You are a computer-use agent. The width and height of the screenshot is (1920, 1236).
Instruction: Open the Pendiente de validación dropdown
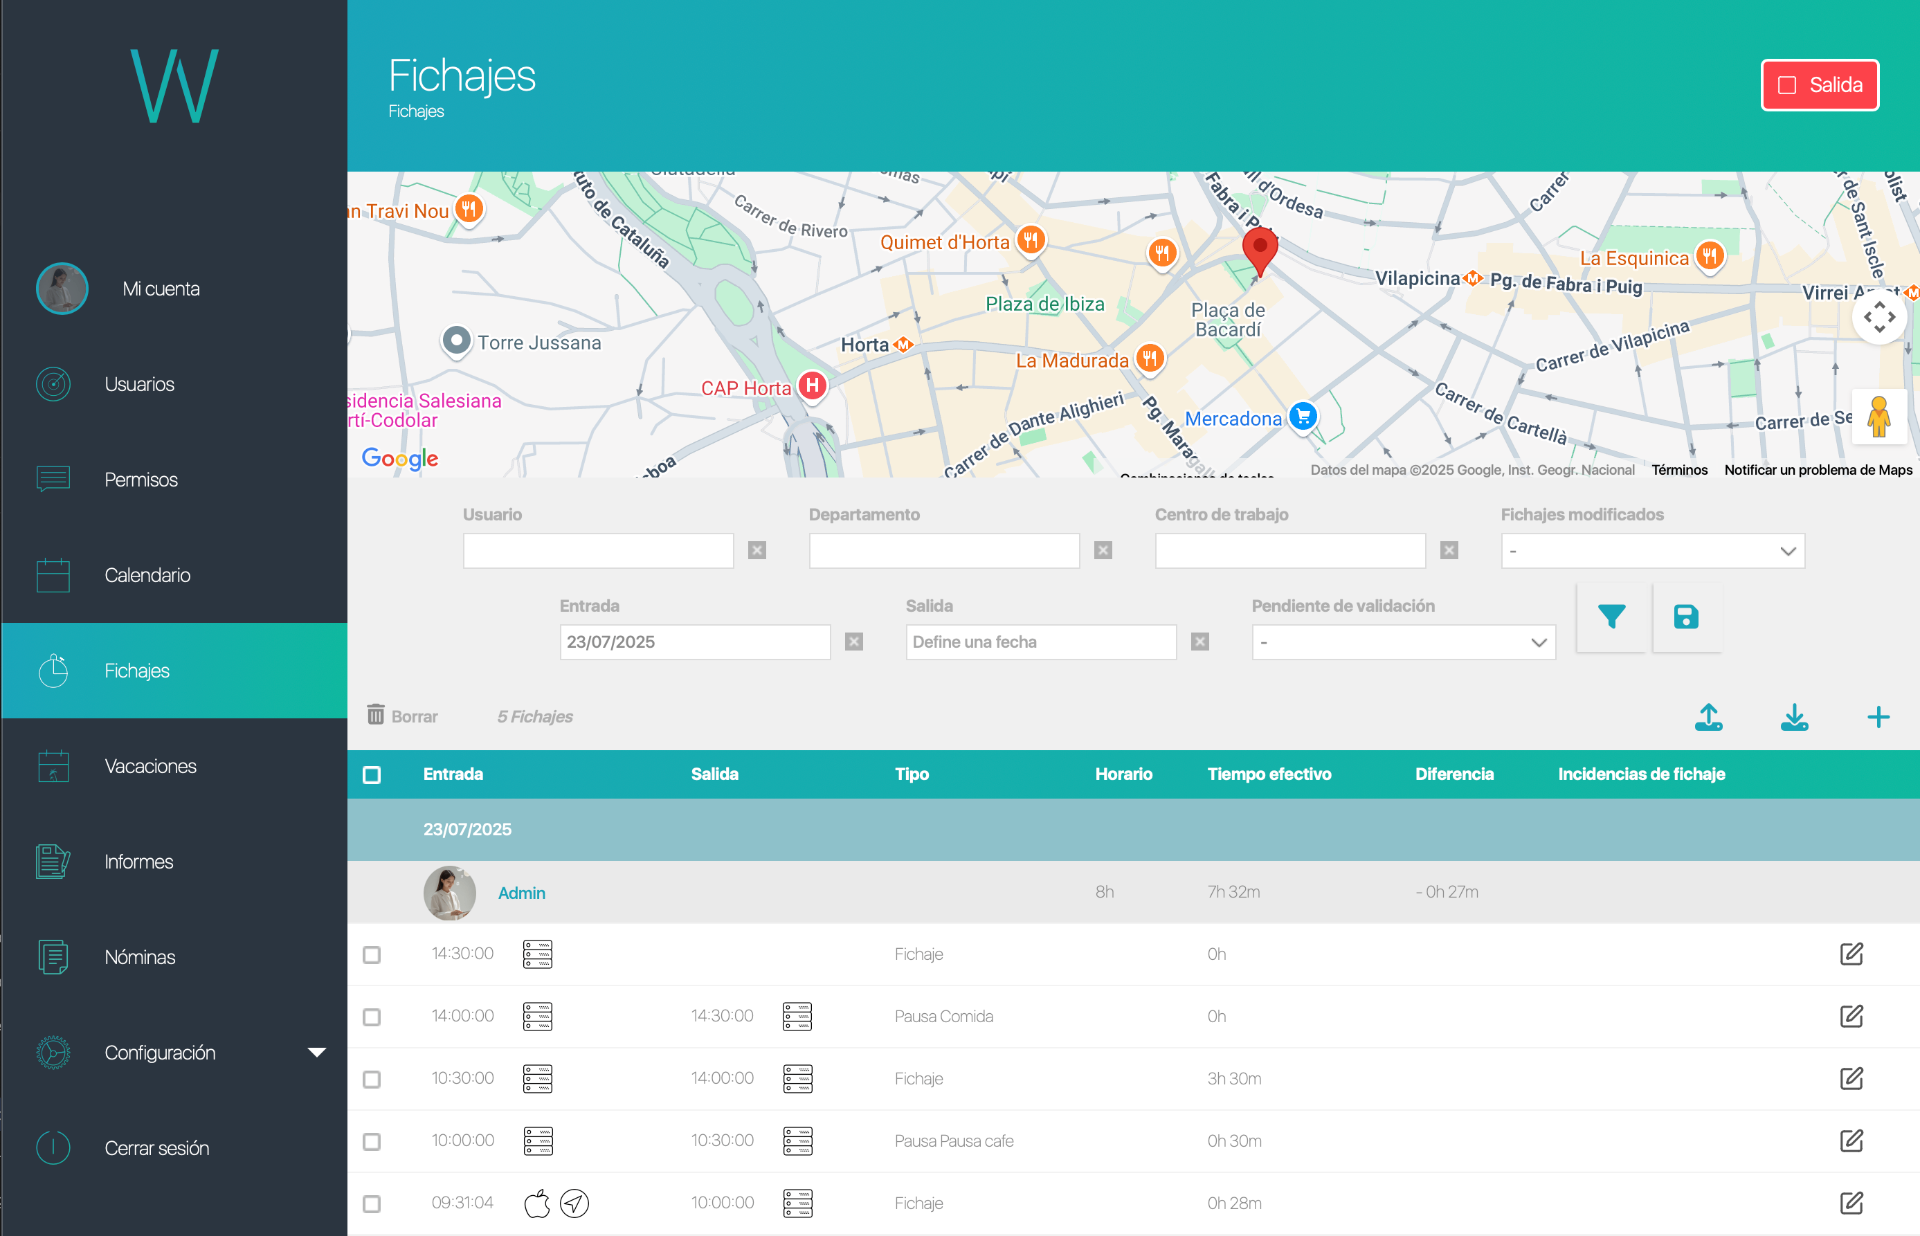(1403, 642)
